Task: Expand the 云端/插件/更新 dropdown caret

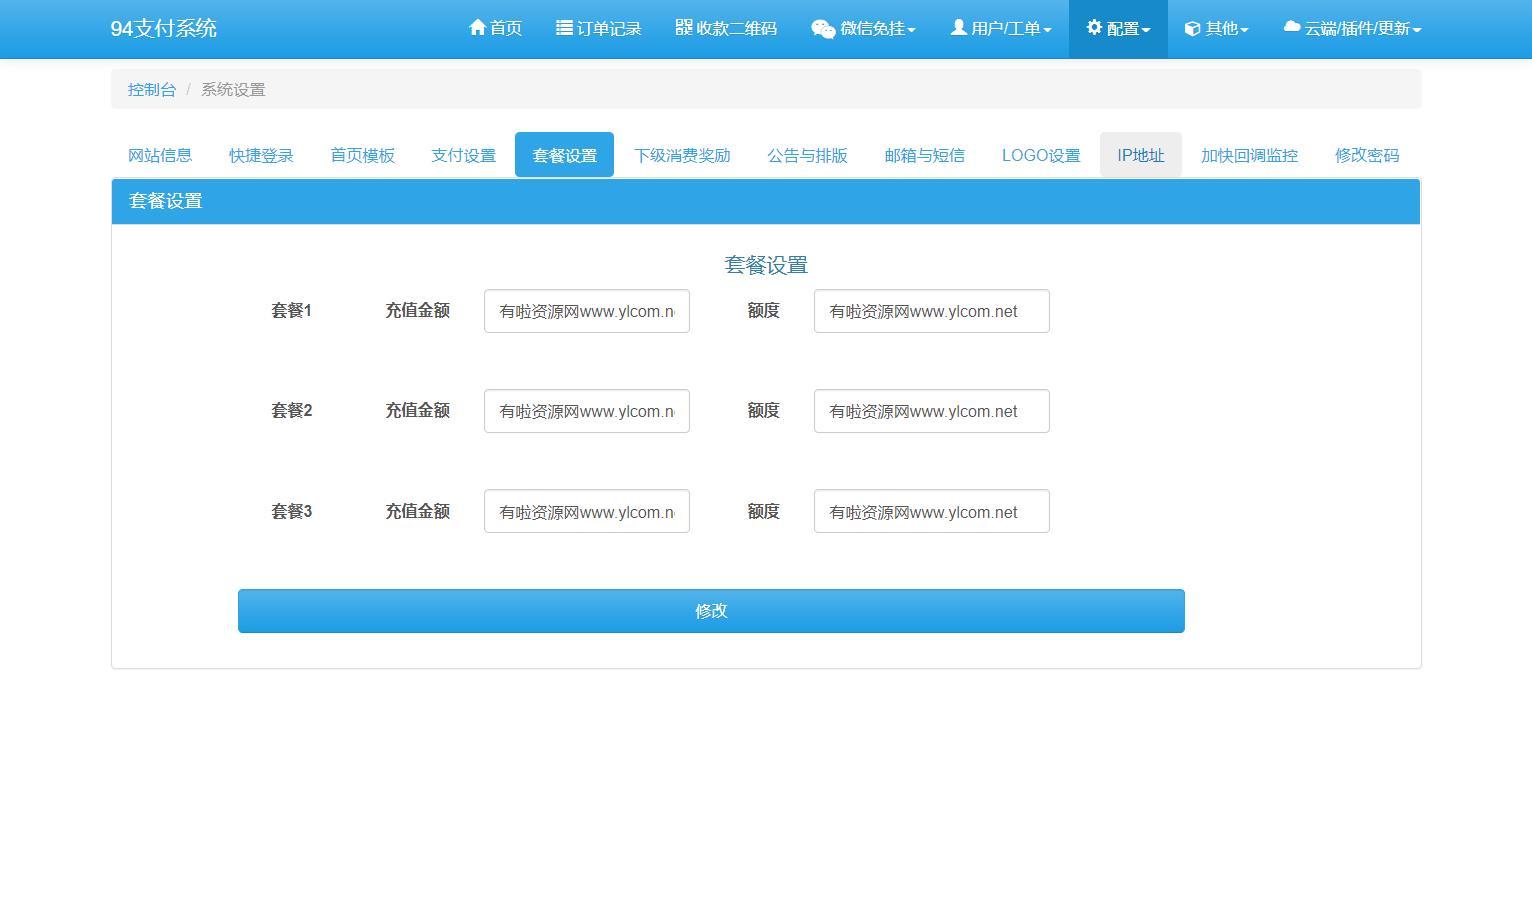Action: pos(1416,30)
